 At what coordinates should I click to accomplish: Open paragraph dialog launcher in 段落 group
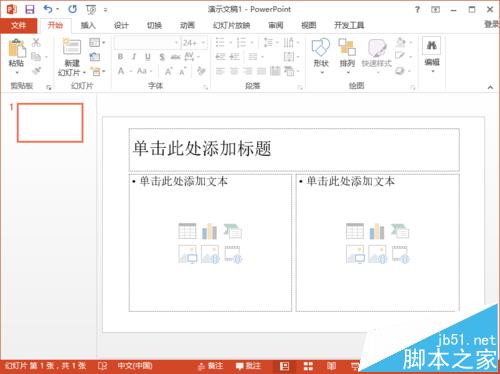tap(300, 87)
